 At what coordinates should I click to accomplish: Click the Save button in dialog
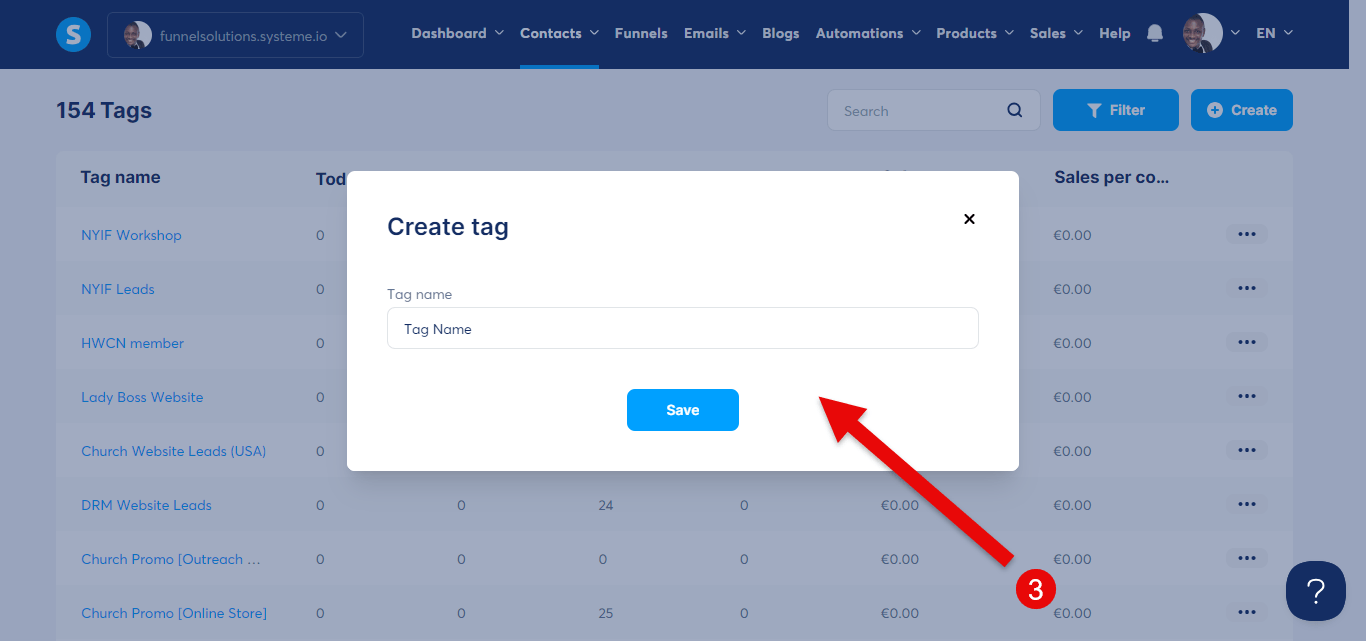683,410
